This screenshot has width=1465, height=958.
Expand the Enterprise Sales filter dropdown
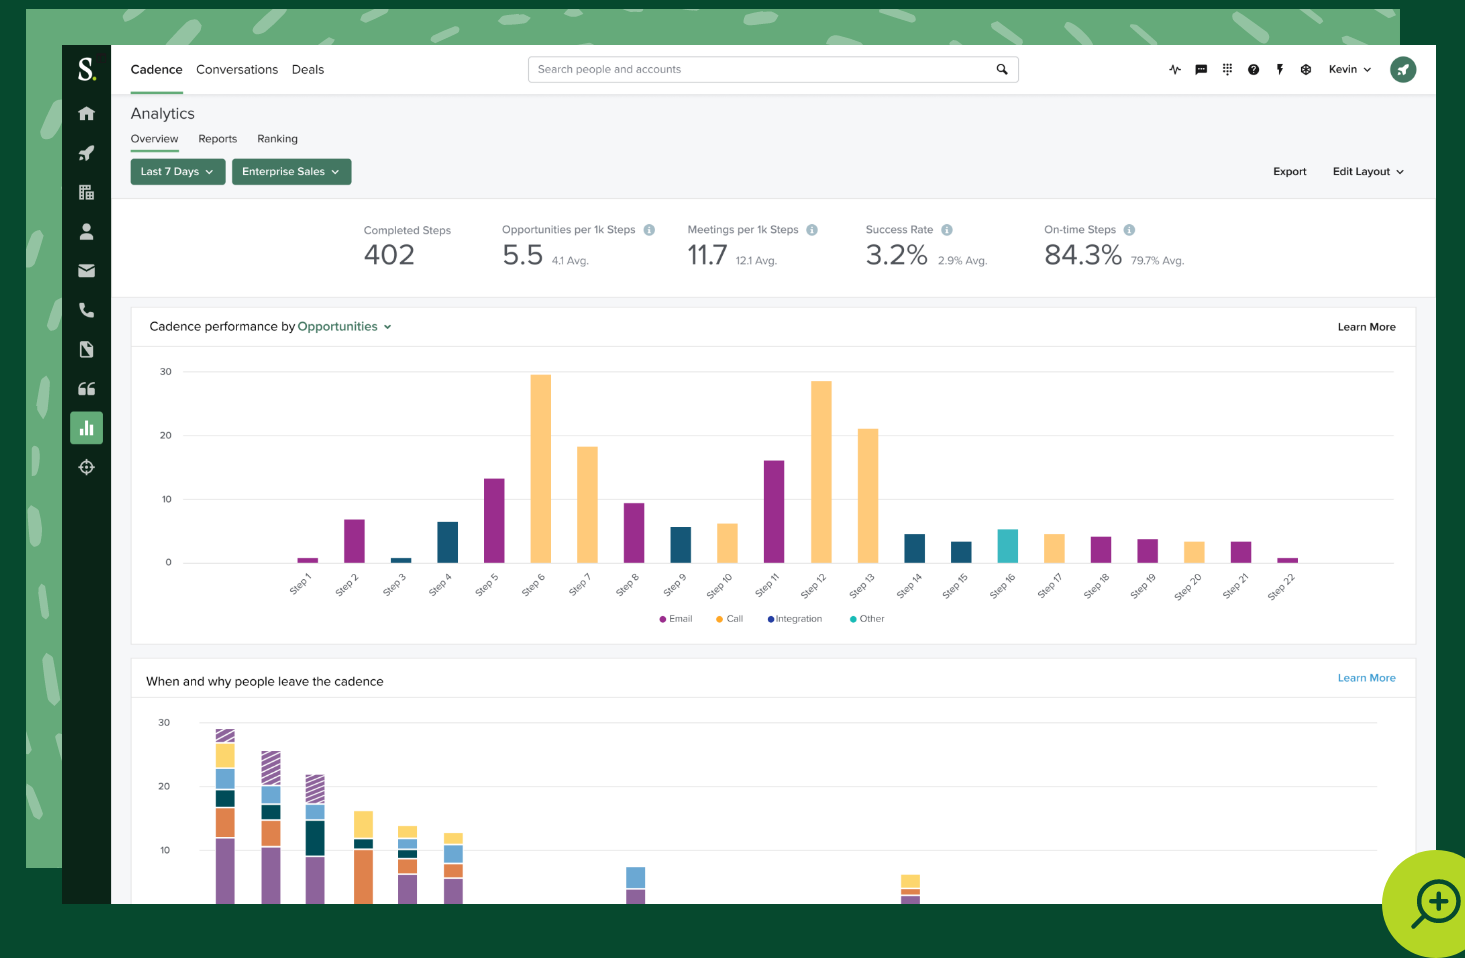tap(291, 172)
